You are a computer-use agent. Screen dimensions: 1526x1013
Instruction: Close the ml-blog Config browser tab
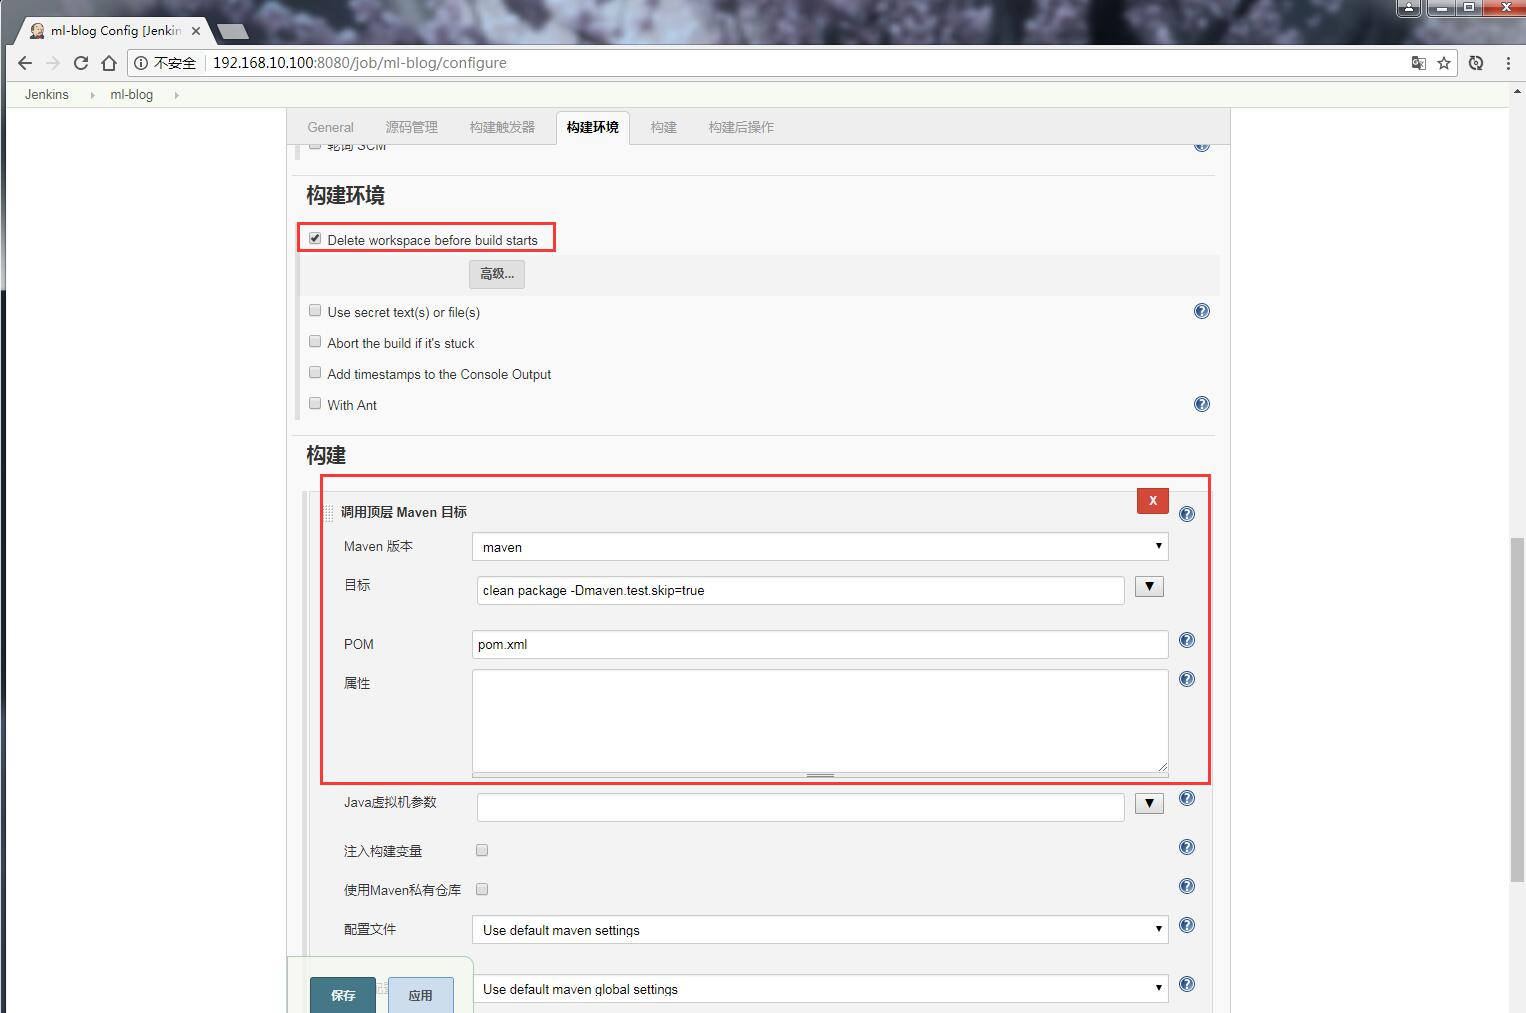[196, 31]
